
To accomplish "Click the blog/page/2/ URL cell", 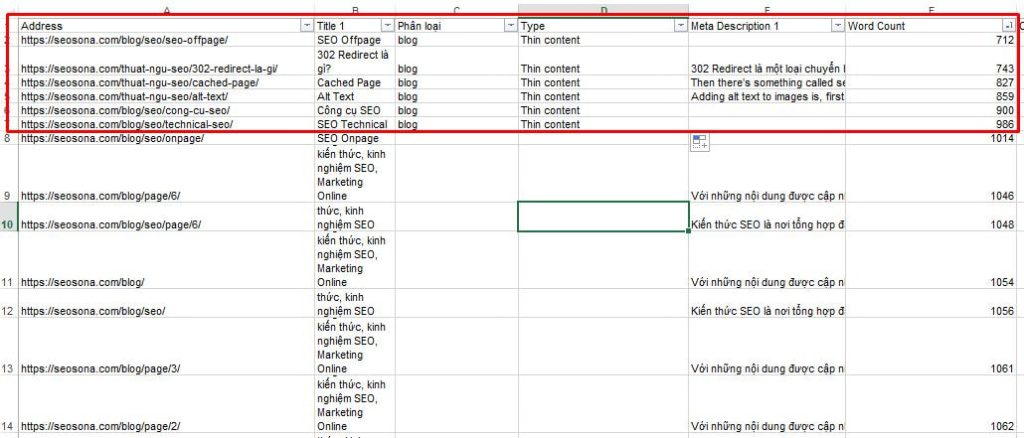I will point(166,403).
